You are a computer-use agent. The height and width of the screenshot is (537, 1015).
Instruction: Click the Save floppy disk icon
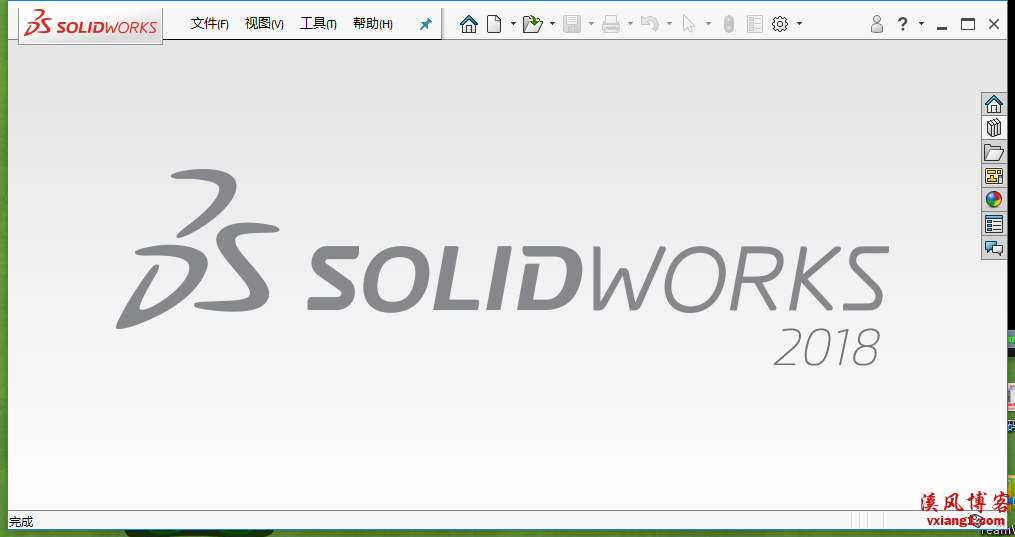point(572,24)
